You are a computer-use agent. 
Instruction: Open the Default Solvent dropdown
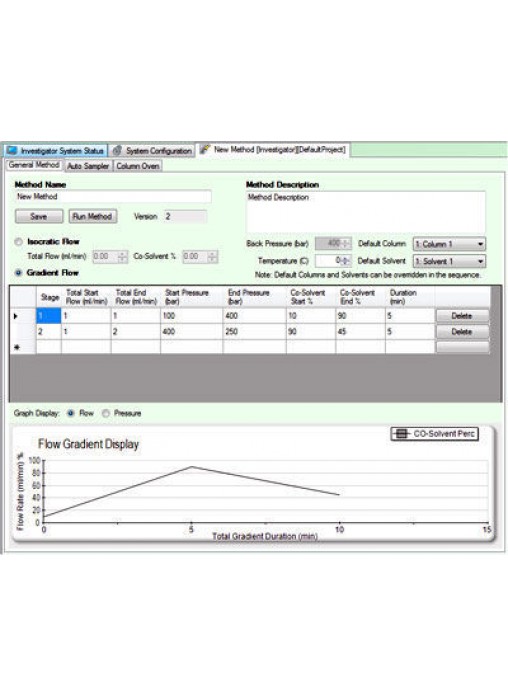[449, 261]
